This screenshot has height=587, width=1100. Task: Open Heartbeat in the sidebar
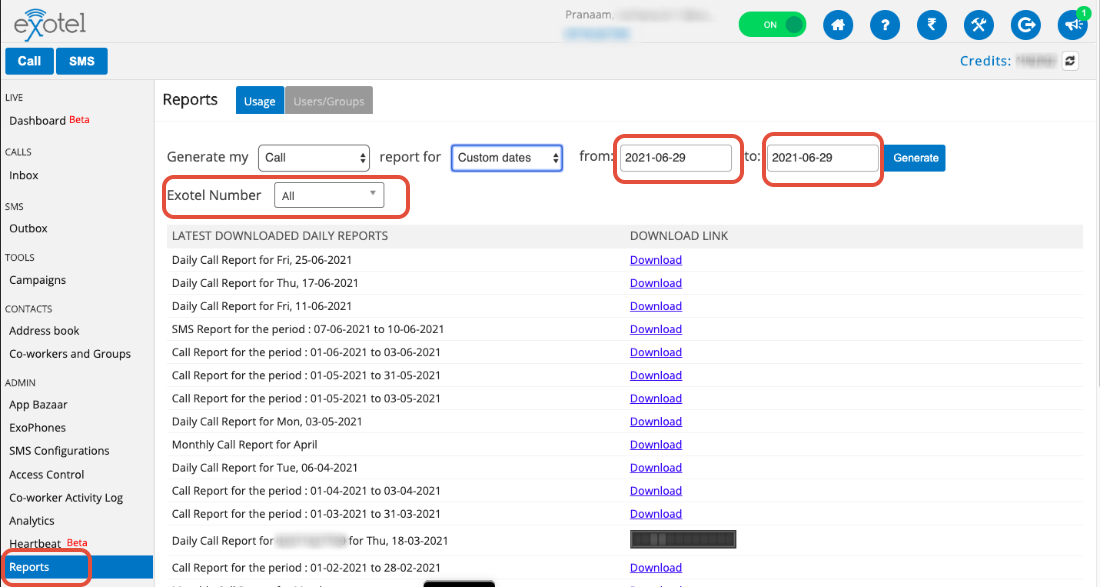pos(35,544)
